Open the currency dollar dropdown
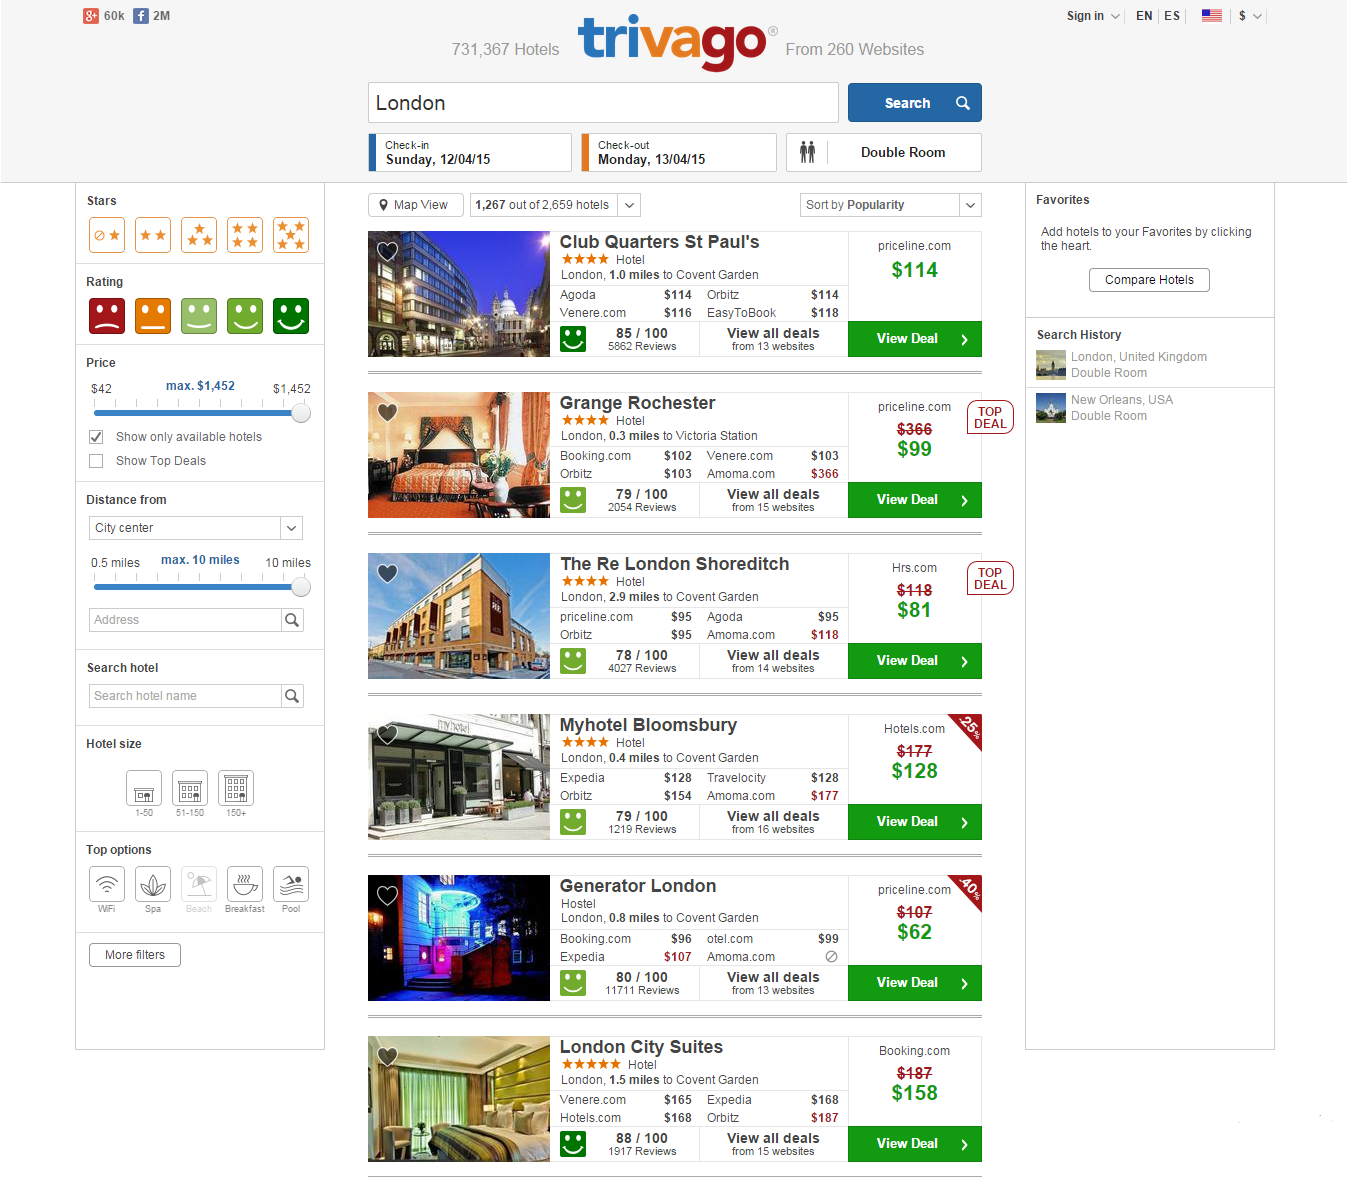Image resolution: width=1347 pixels, height=1178 pixels. (x=1250, y=16)
